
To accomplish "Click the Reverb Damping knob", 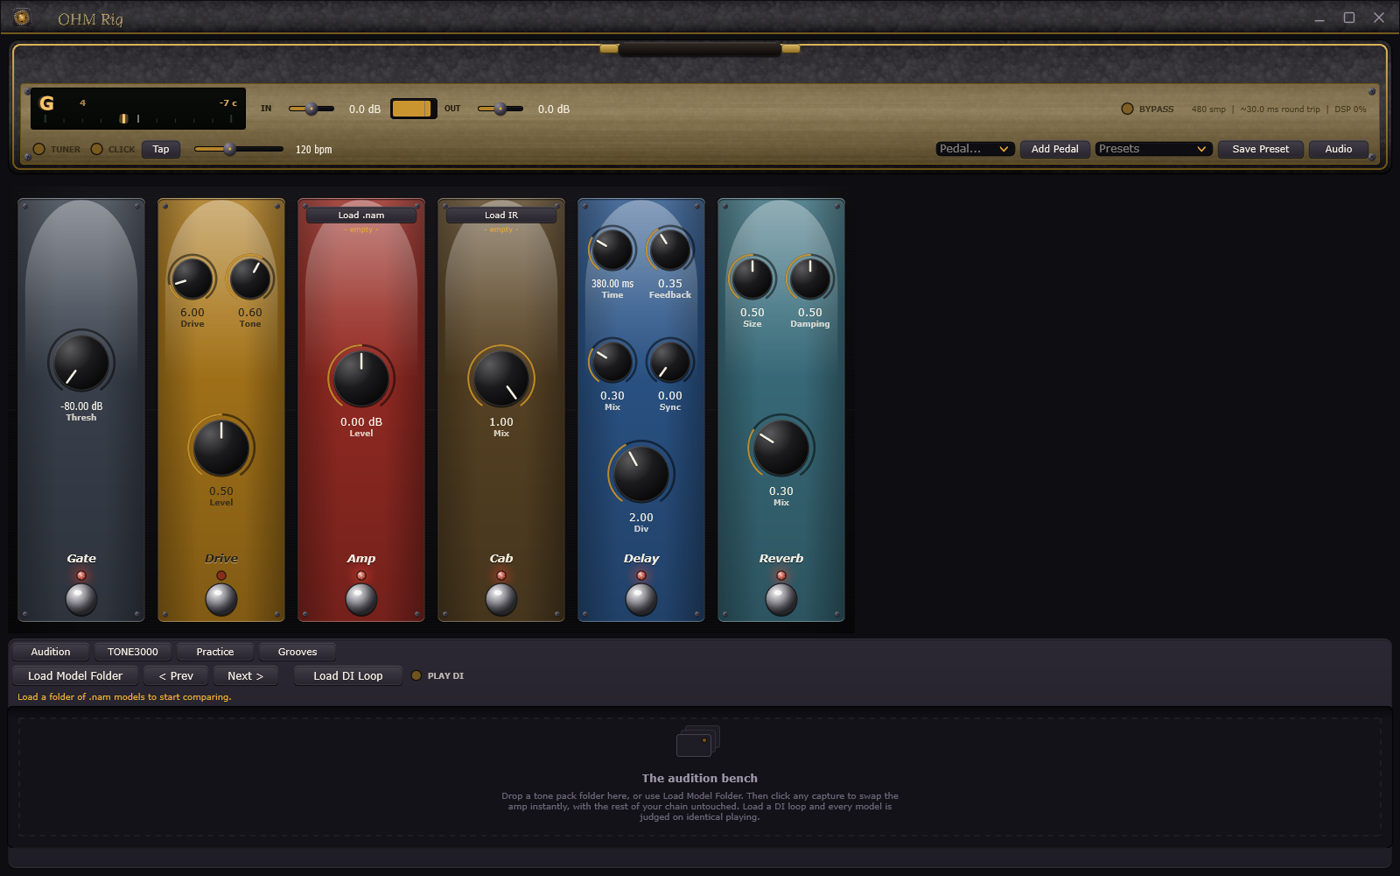I will pos(810,278).
